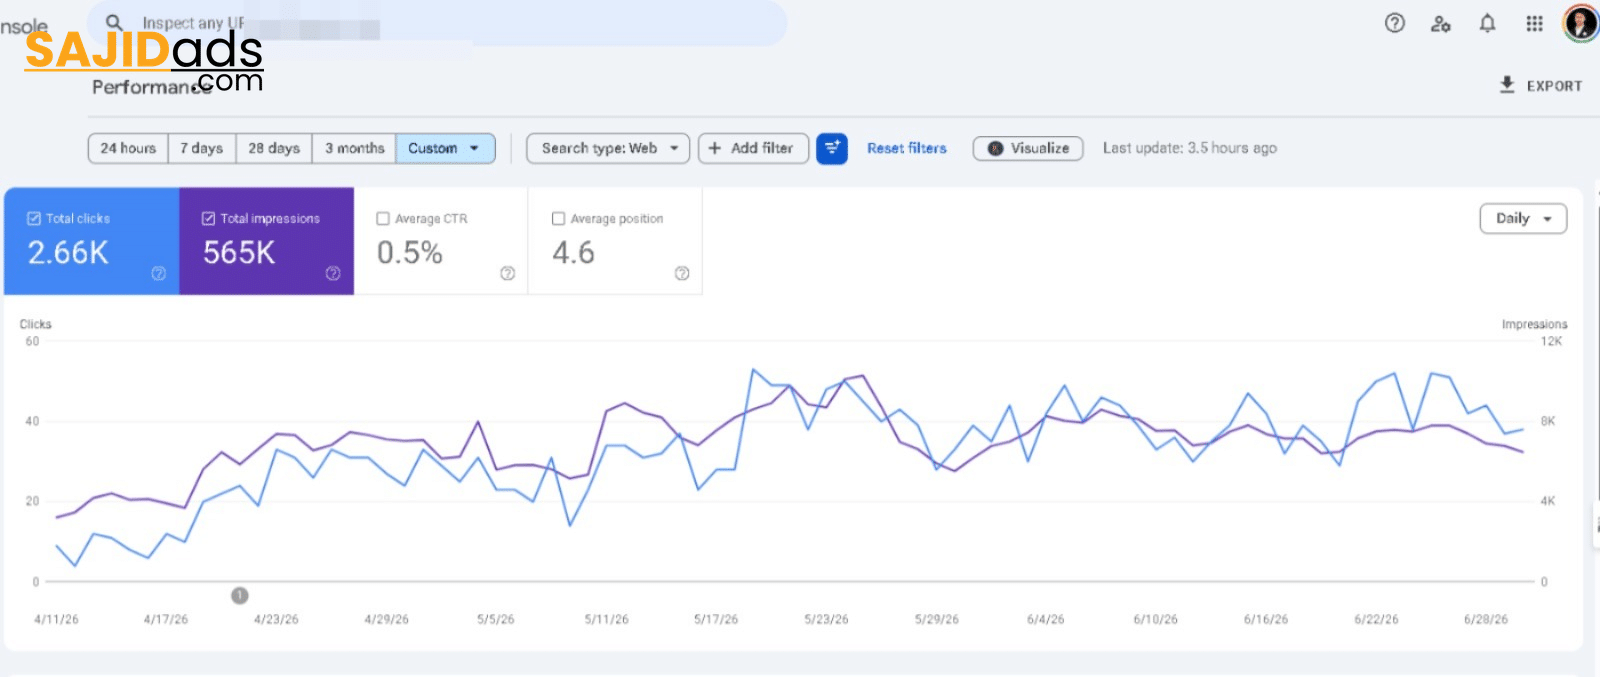Click the Impressions axis title
The width and height of the screenshot is (1600, 677).
tap(1534, 324)
